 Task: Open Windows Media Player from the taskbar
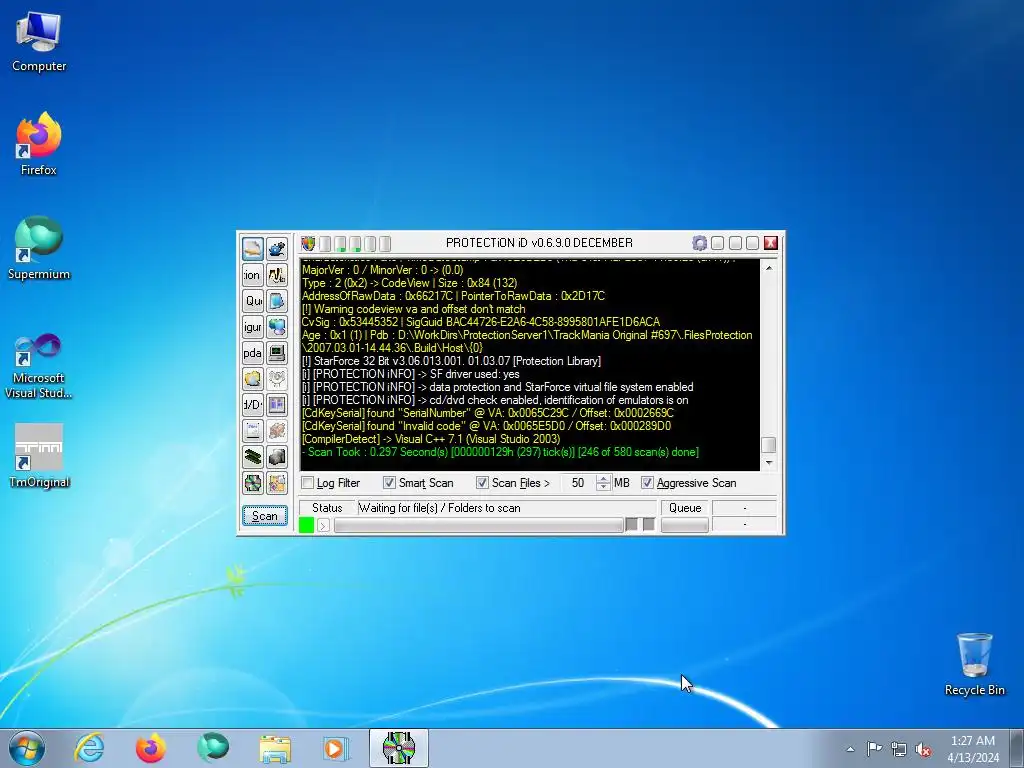pyautogui.click(x=336, y=748)
